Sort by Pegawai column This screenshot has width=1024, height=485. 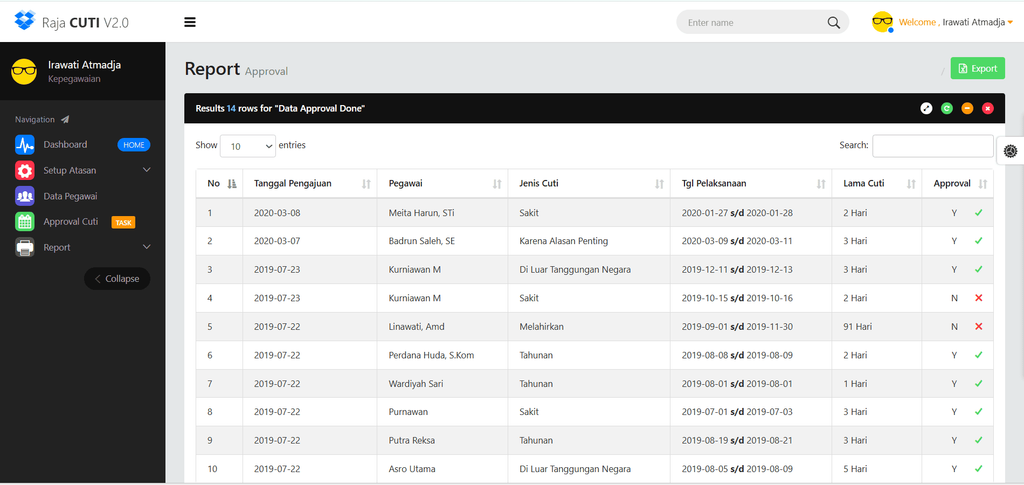[x=443, y=184]
